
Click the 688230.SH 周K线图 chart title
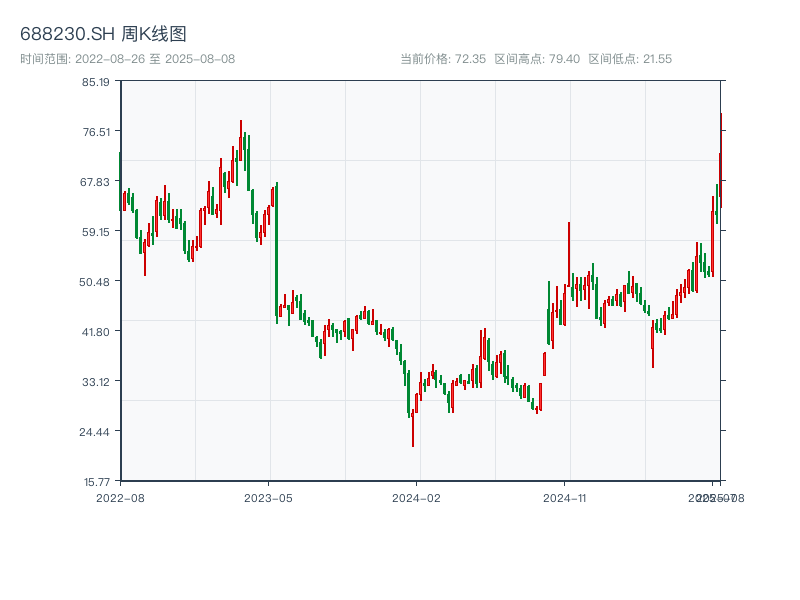click(x=103, y=35)
